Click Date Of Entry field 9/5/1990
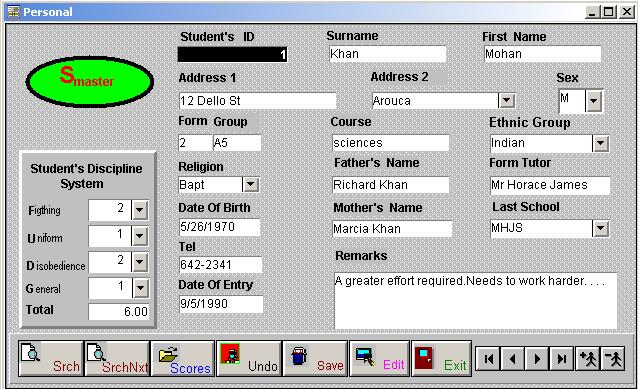638x389 pixels. (x=221, y=304)
